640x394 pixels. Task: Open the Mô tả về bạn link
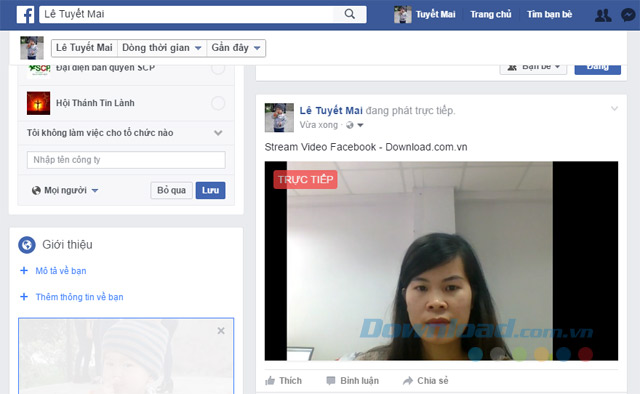(61, 271)
